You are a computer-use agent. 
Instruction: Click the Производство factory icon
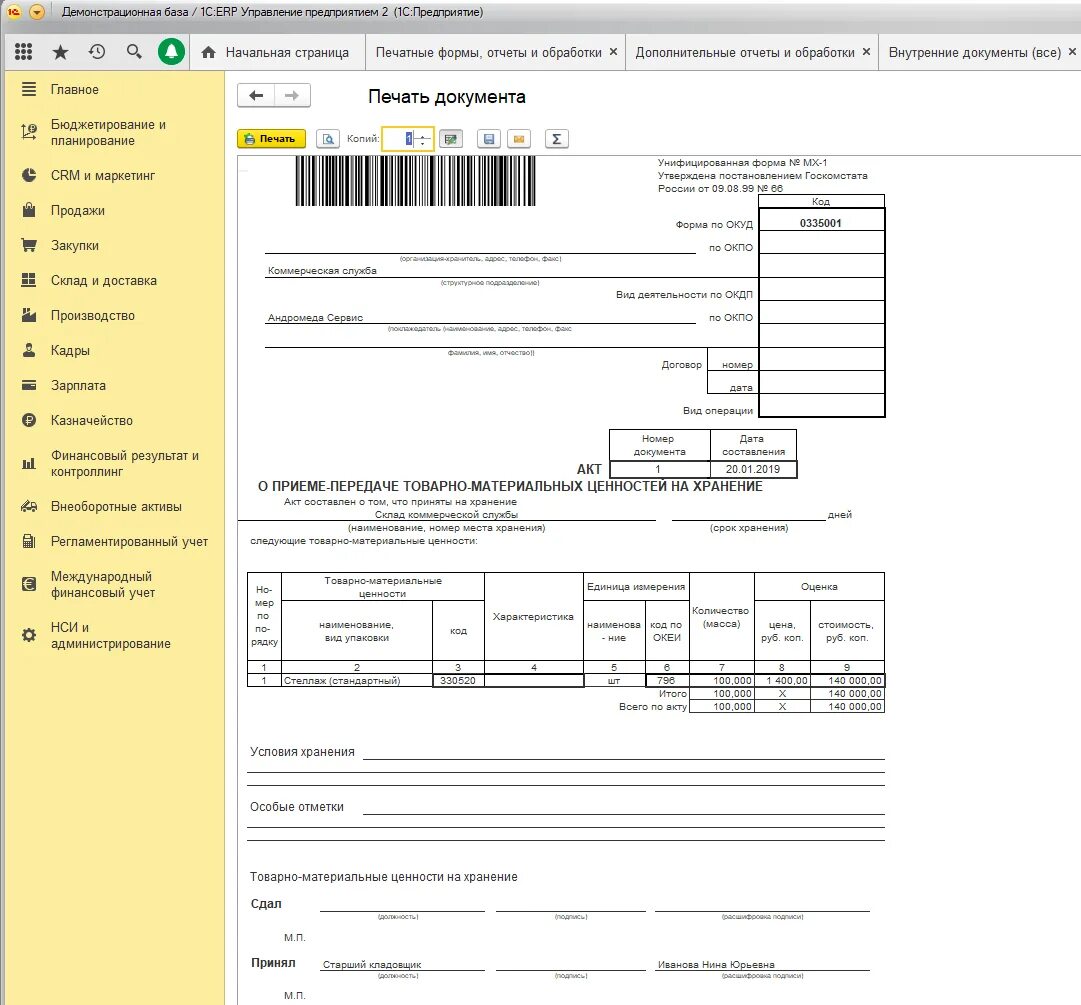29,315
